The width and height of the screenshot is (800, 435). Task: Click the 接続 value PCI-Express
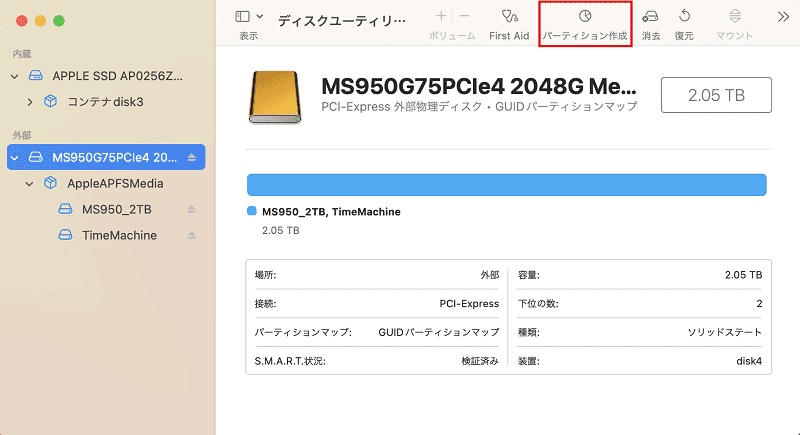(x=469, y=303)
